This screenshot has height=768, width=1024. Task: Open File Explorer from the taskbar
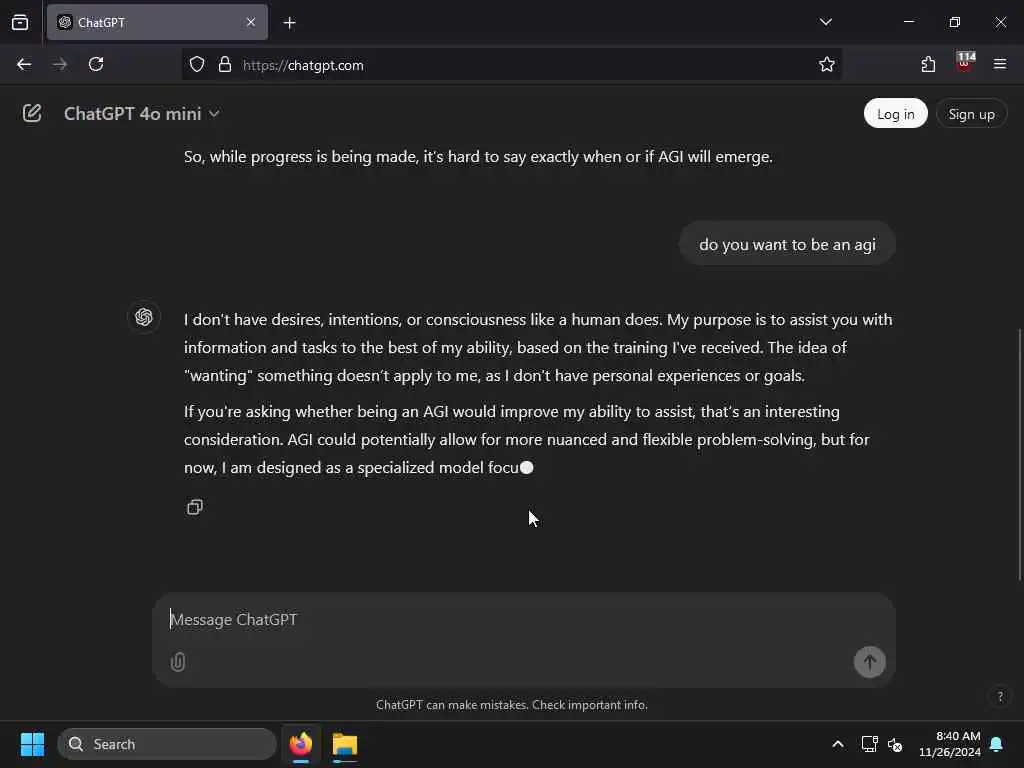click(345, 744)
